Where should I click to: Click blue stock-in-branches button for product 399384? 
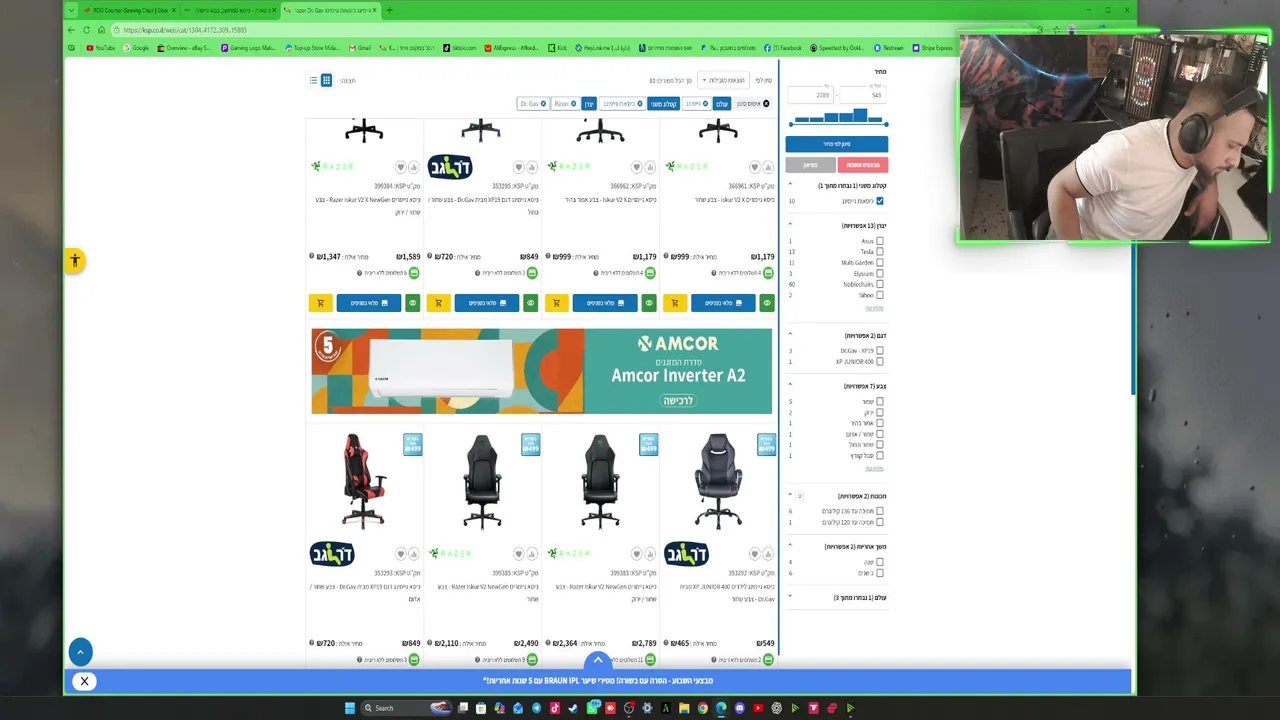pos(368,303)
